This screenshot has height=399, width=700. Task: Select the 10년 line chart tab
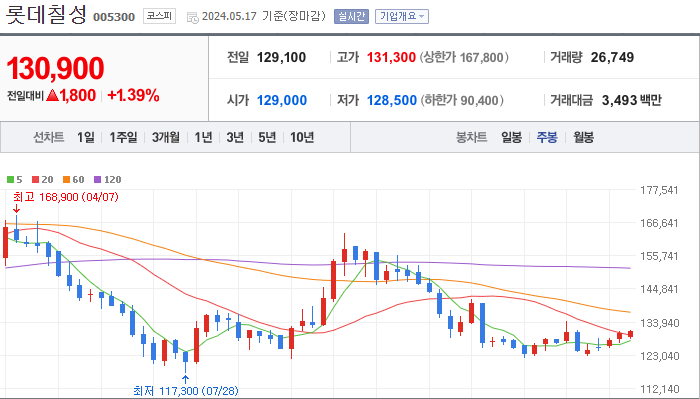(x=302, y=137)
